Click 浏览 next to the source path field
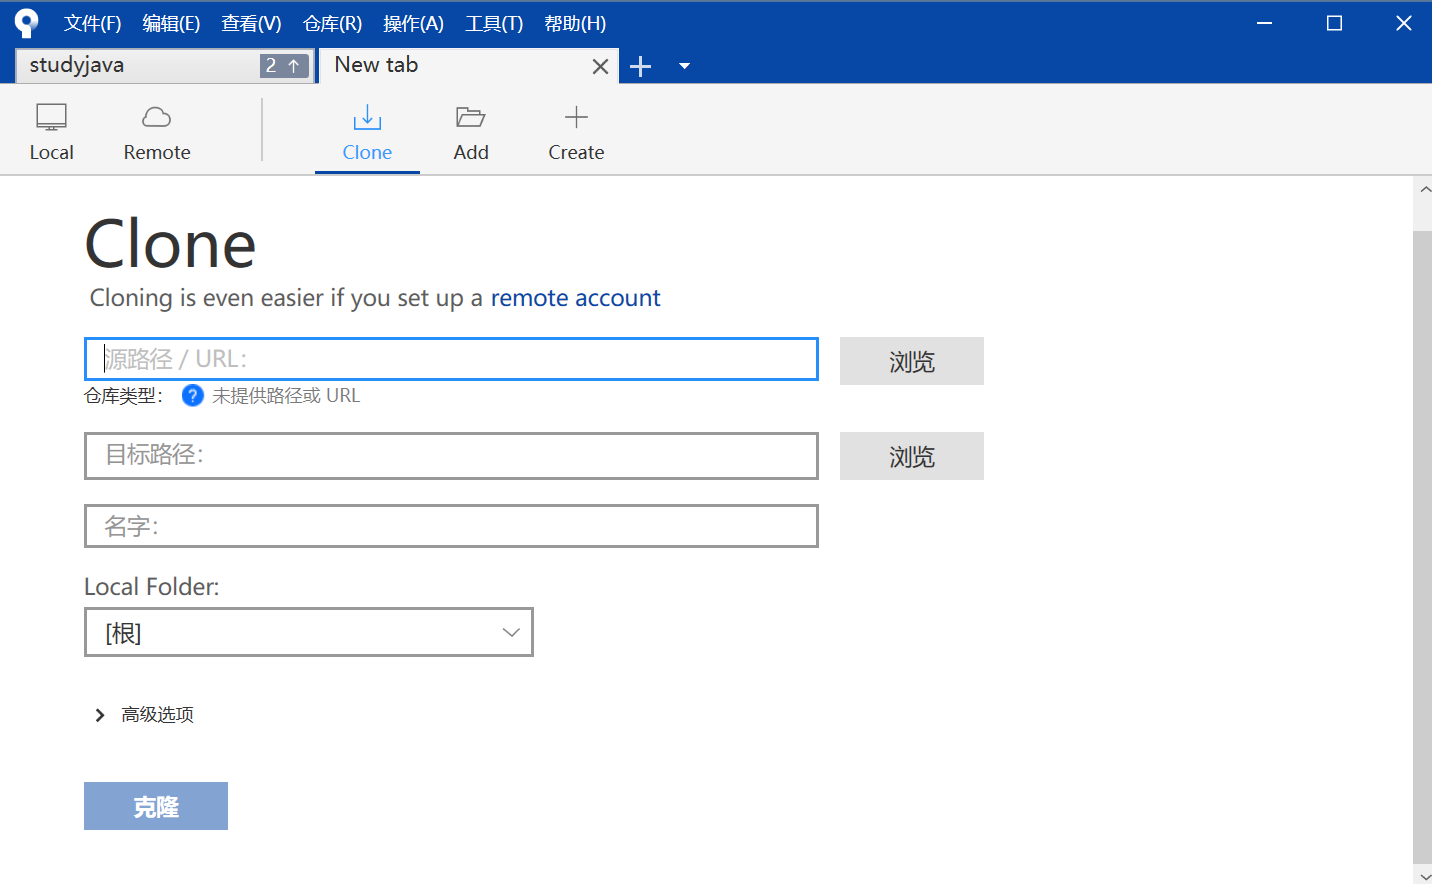Image resolution: width=1432 pixels, height=884 pixels. pos(912,361)
